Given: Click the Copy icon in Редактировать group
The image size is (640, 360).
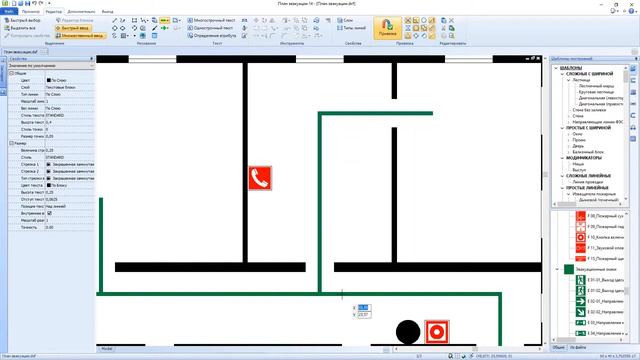Looking at the screenshot, I should 444,20.
